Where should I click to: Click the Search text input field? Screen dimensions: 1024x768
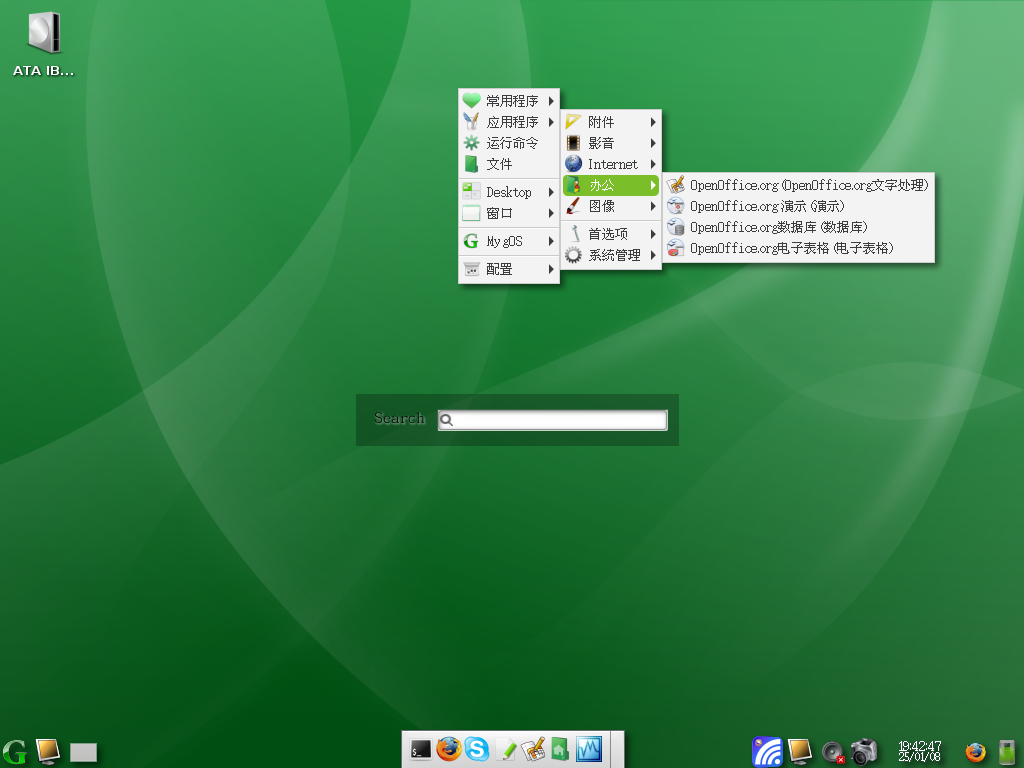tap(552, 420)
